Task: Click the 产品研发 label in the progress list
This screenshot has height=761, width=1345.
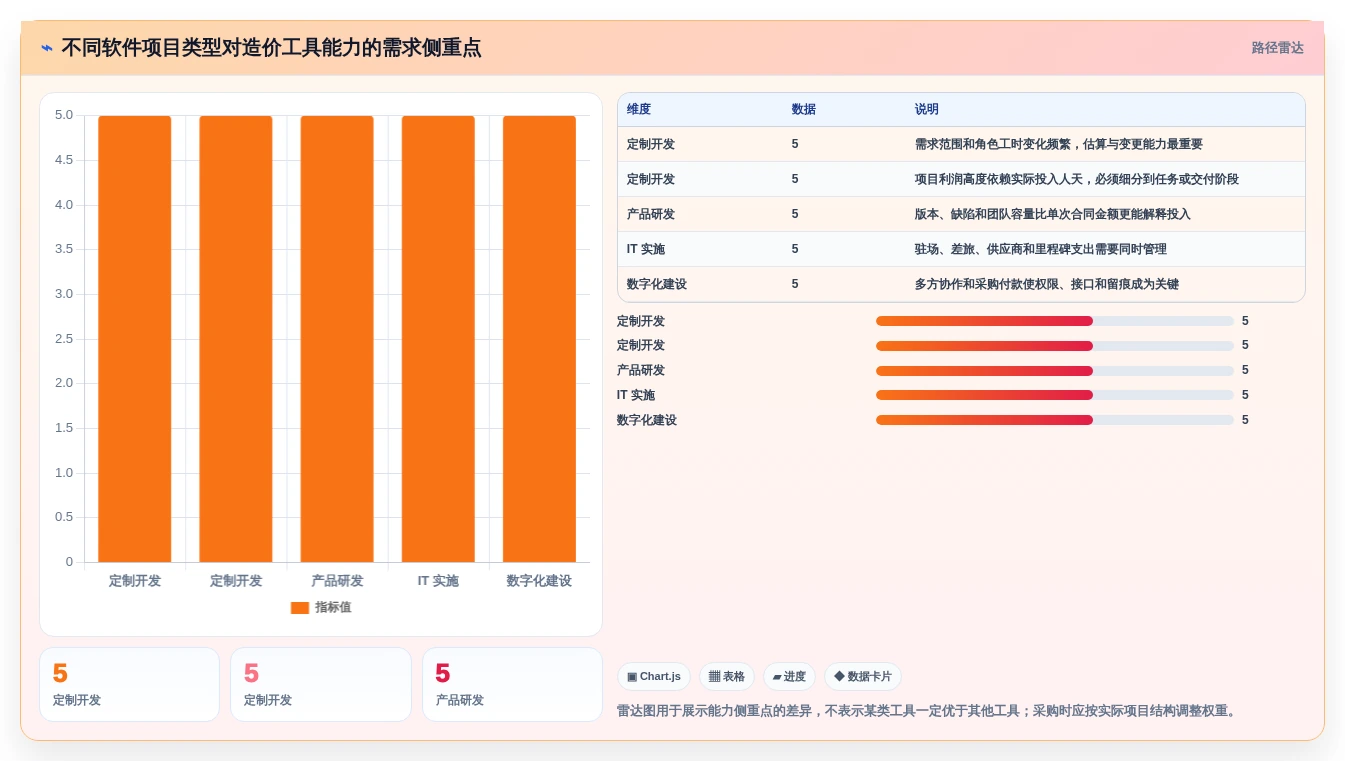Action: pos(641,371)
